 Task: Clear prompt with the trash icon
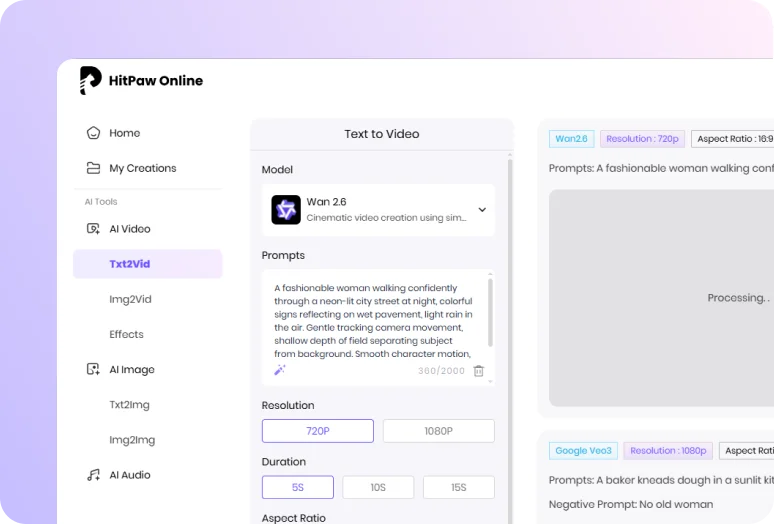click(478, 371)
